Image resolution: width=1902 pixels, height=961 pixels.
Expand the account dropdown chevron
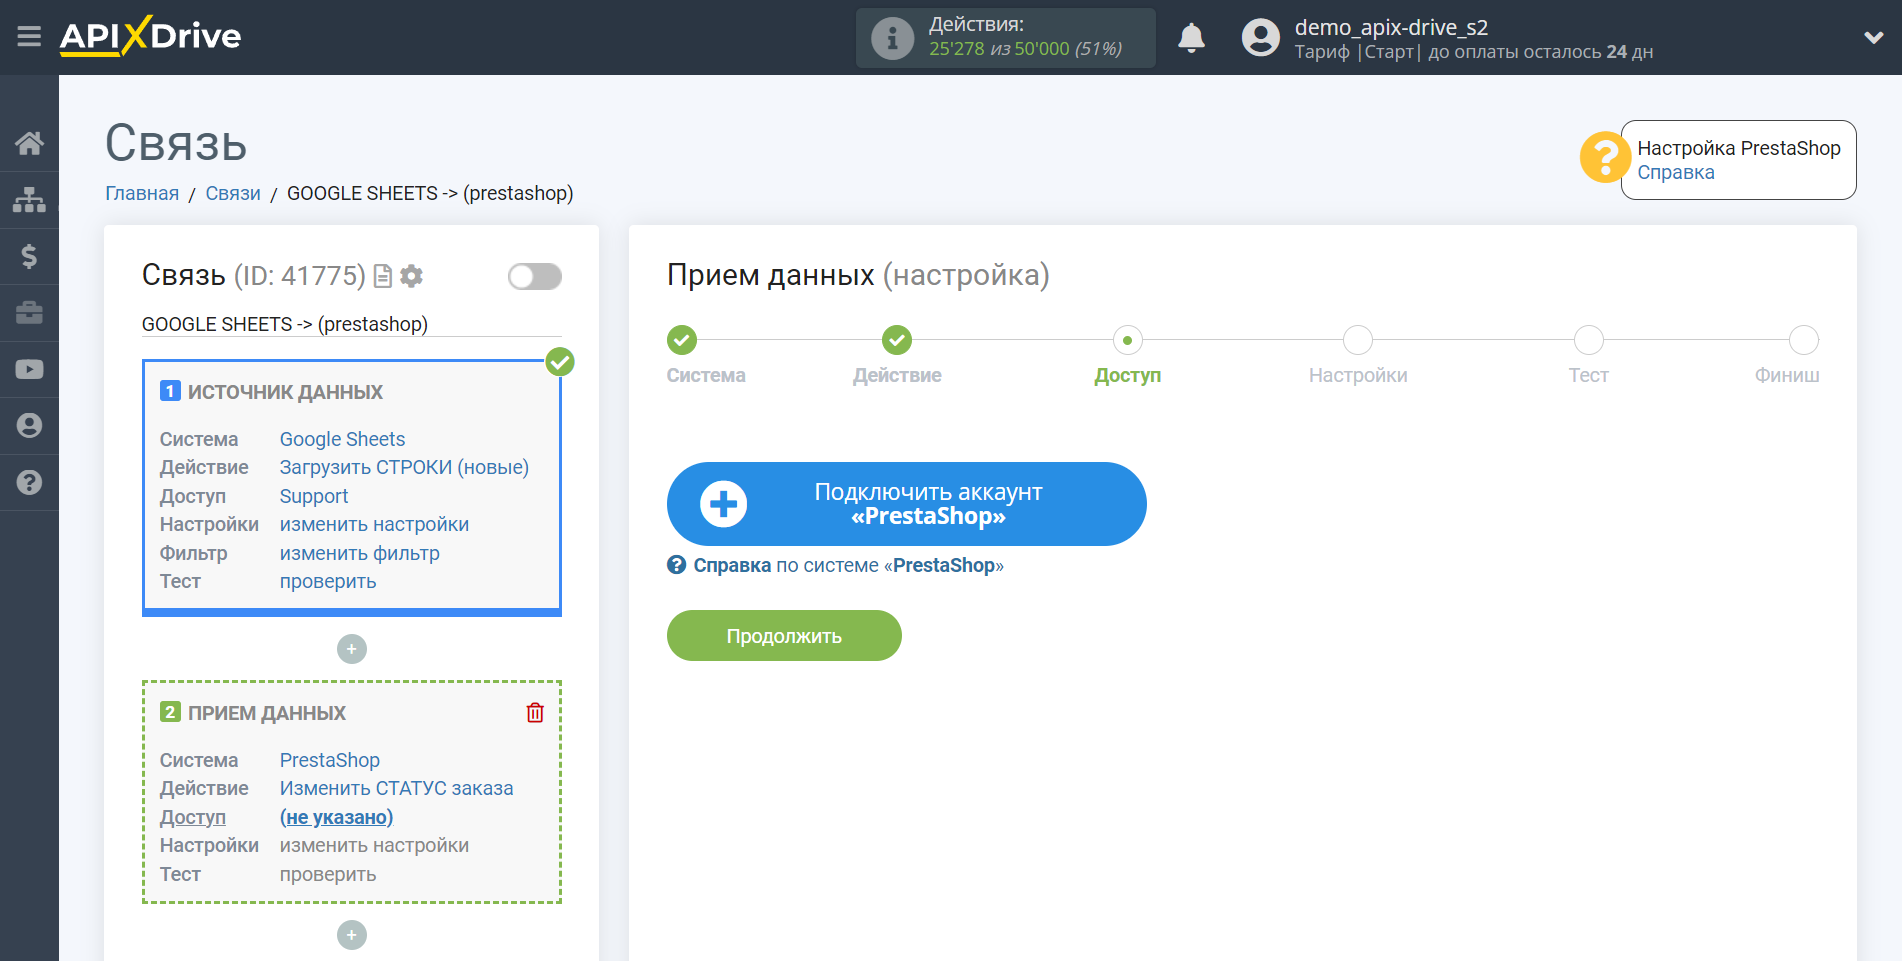(1873, 38)
